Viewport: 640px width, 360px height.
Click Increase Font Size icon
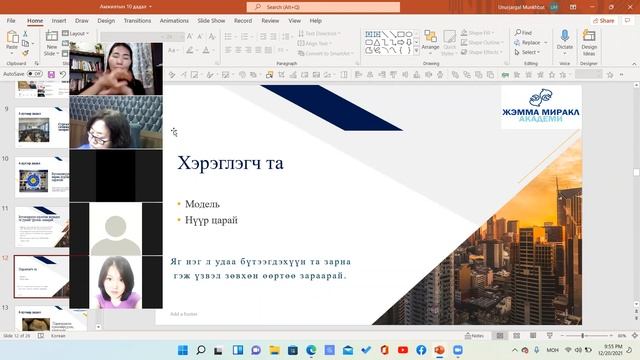(x=190, y=37)
